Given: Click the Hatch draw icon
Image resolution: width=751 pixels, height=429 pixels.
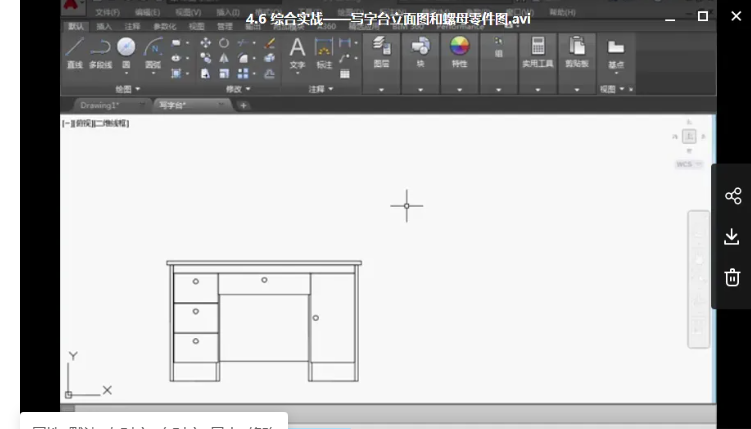Looking at the screenshot, I should 176,73.
